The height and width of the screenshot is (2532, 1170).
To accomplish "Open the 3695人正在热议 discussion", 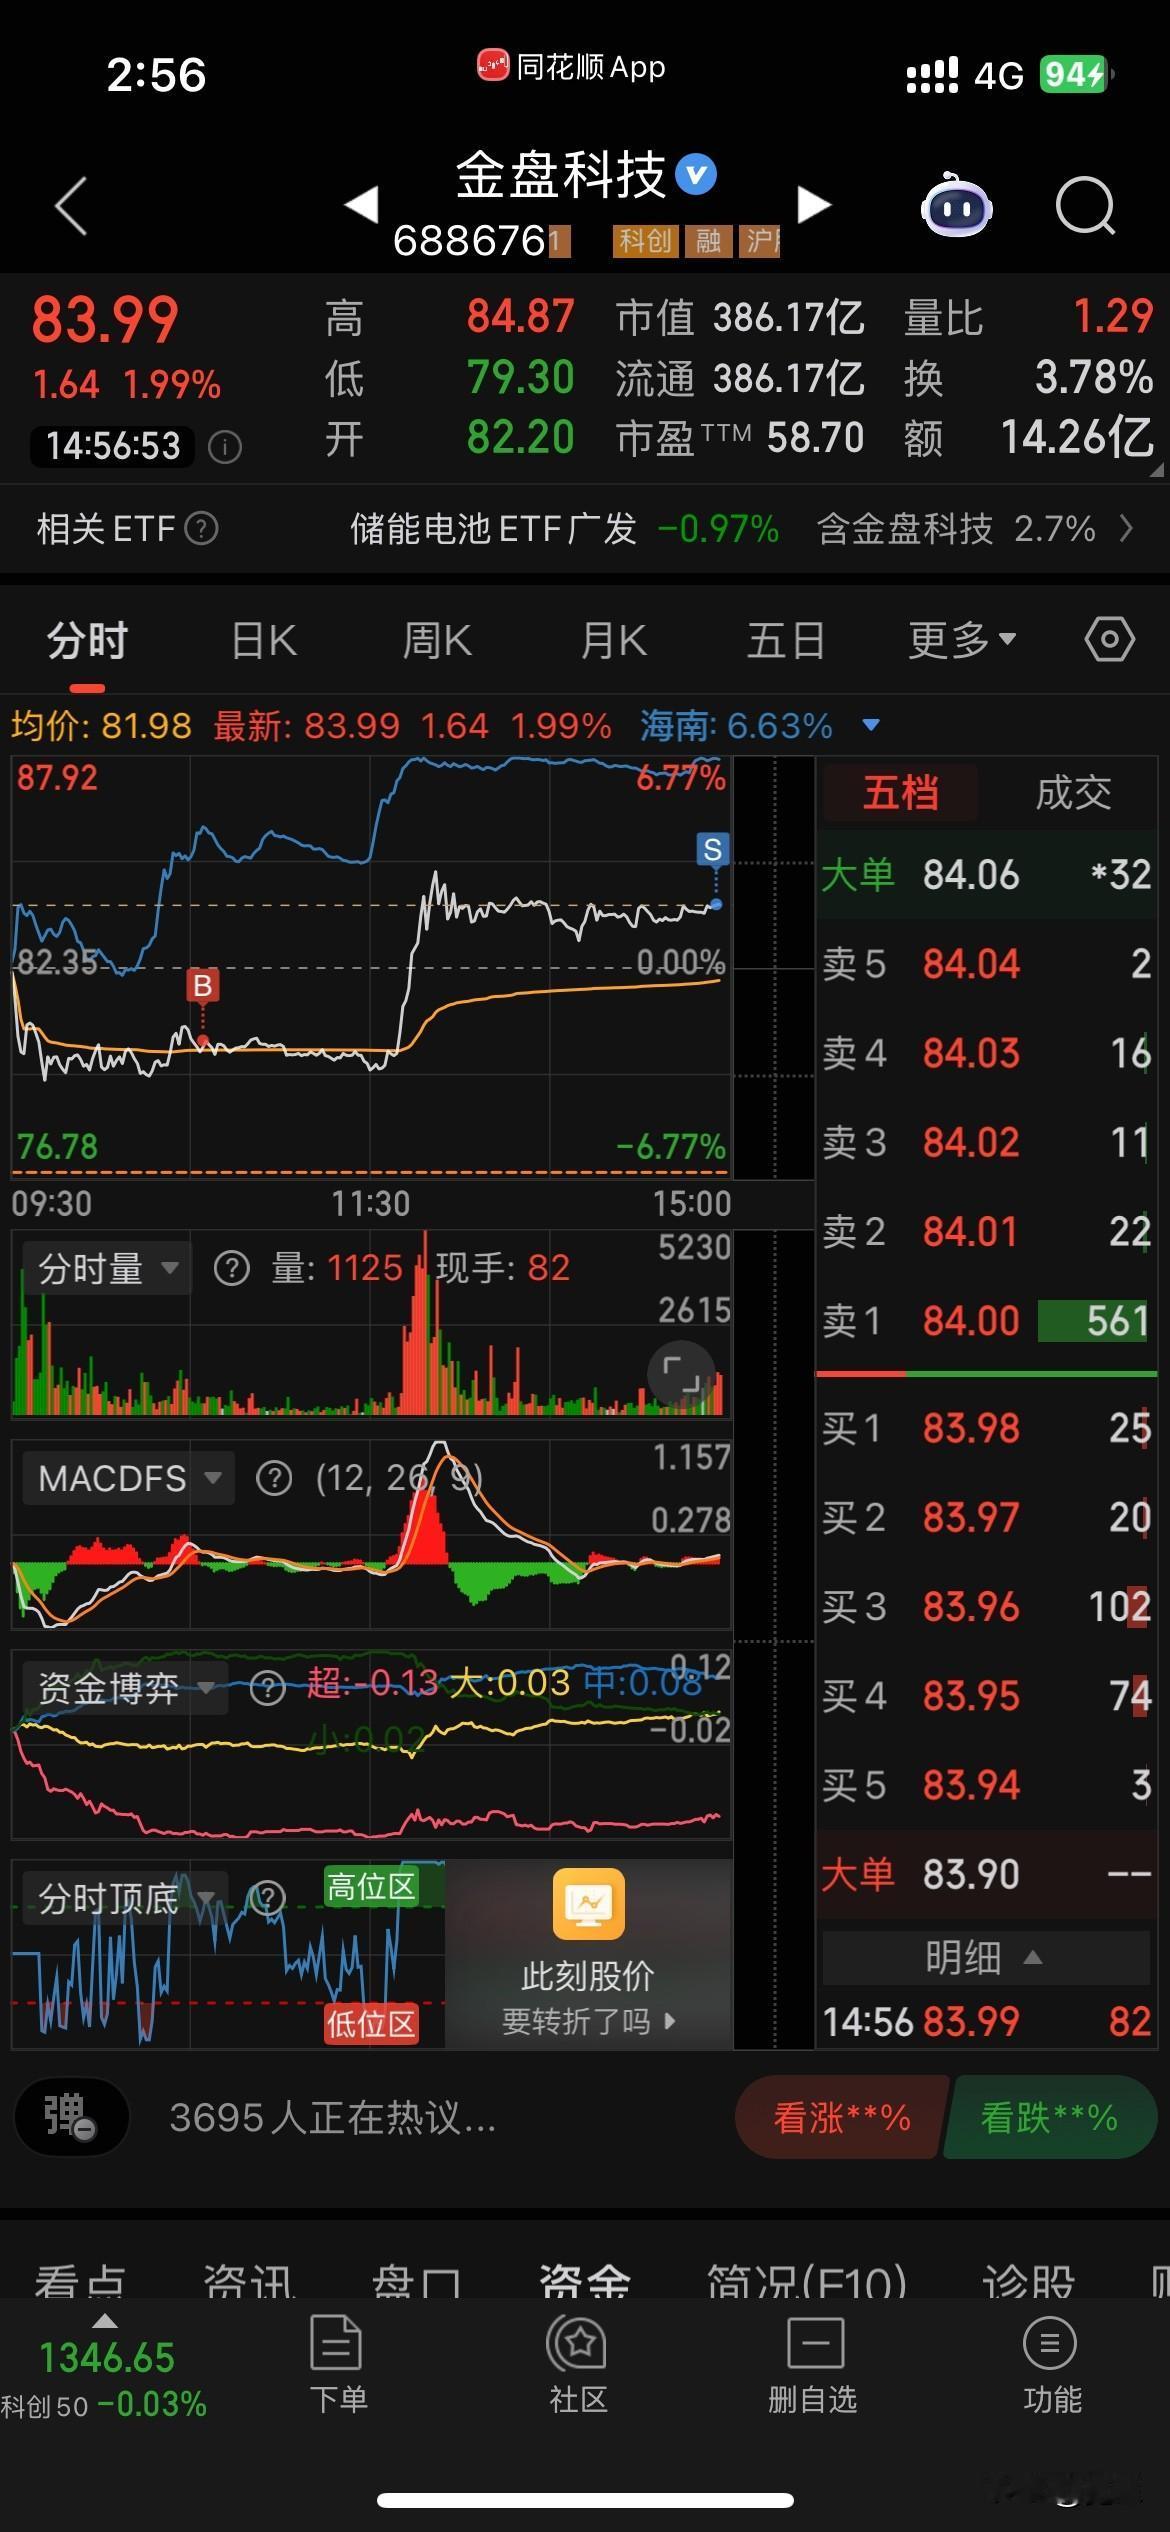I will (x=332, y=2117).
